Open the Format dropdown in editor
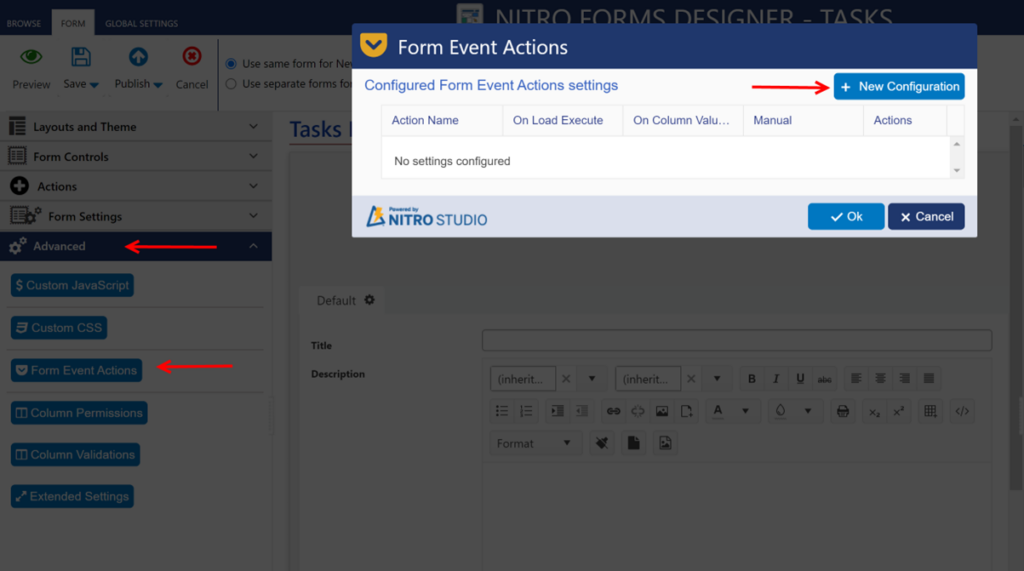This screenshot has width=1024, height=571. click(536, 443)
